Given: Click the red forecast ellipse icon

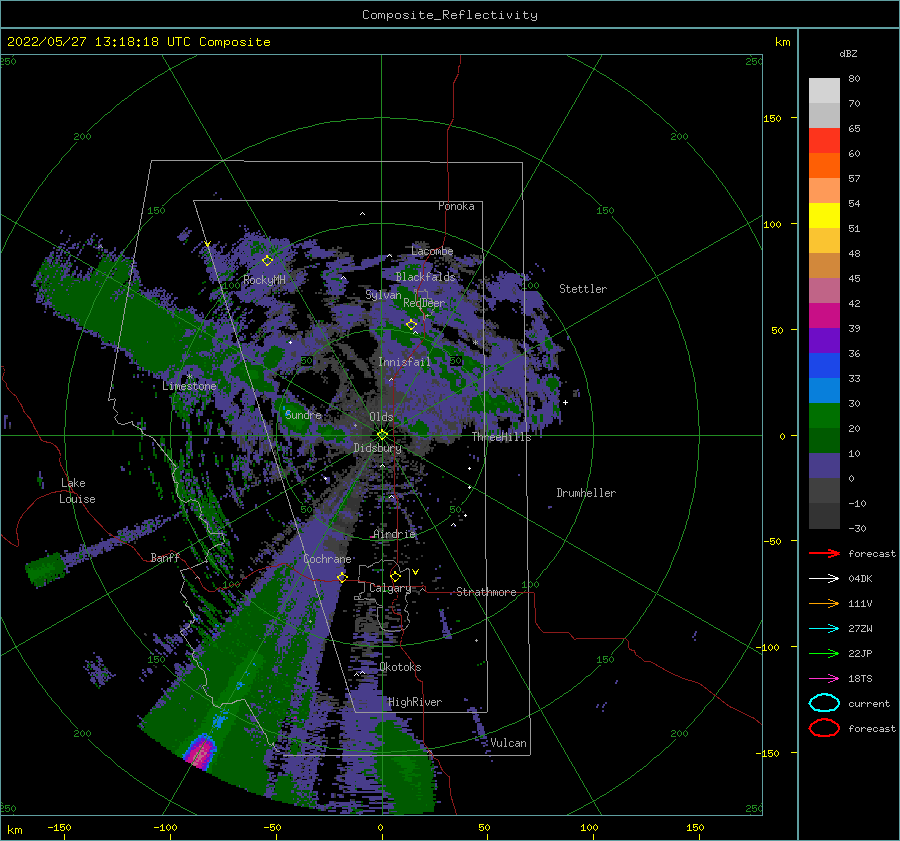Looking at the screenshot, I should pyautogui.click(x=824, y=728).
